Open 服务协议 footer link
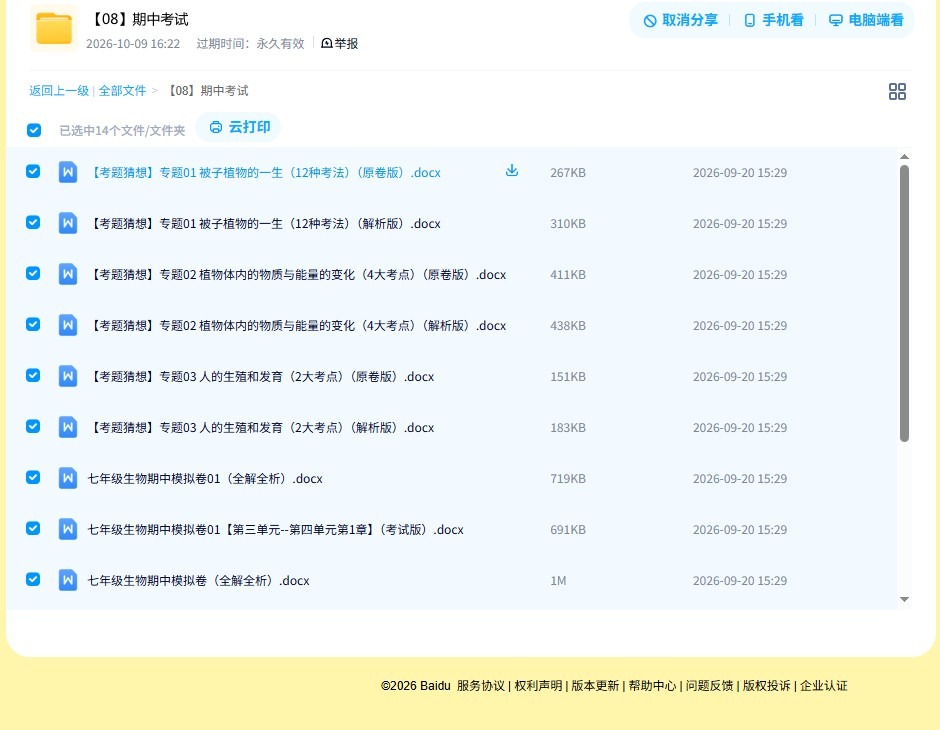The height and width of the screenshot is (730, 940). click(481, 686)
